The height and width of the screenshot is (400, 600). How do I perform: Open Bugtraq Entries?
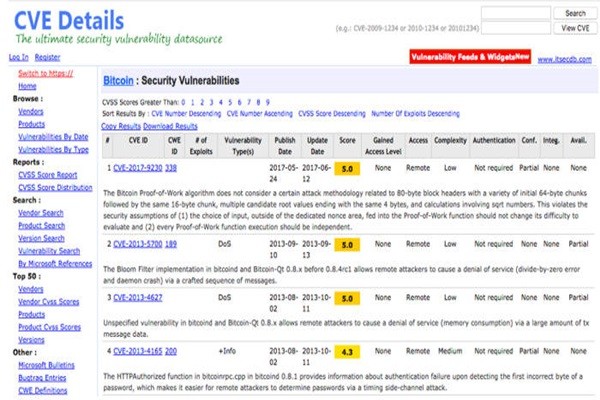pos(42,378)
